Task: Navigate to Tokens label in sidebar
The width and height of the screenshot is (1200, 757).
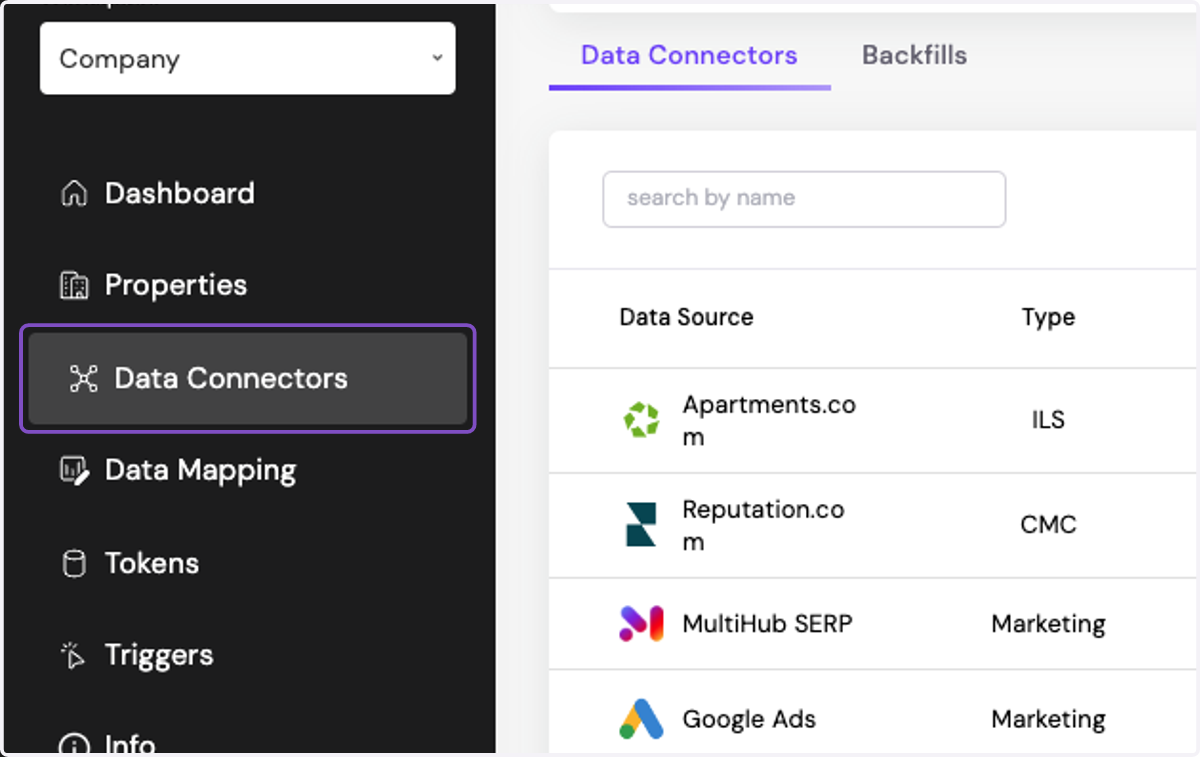Action: click(152, 563)
